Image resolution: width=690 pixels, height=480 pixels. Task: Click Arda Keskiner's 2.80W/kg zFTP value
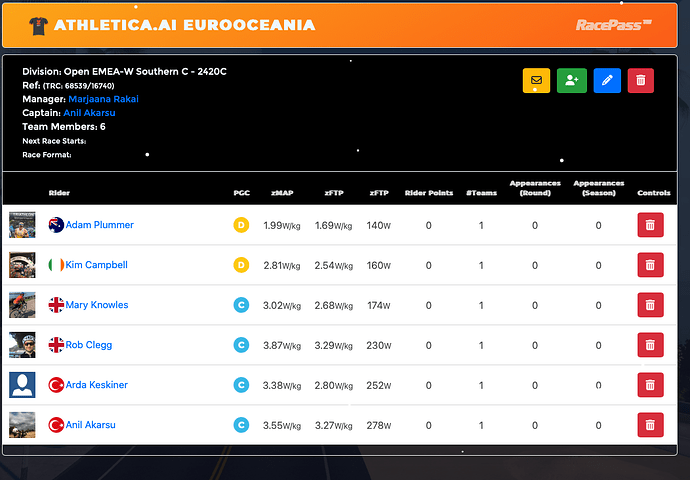(x=334, y=385)
